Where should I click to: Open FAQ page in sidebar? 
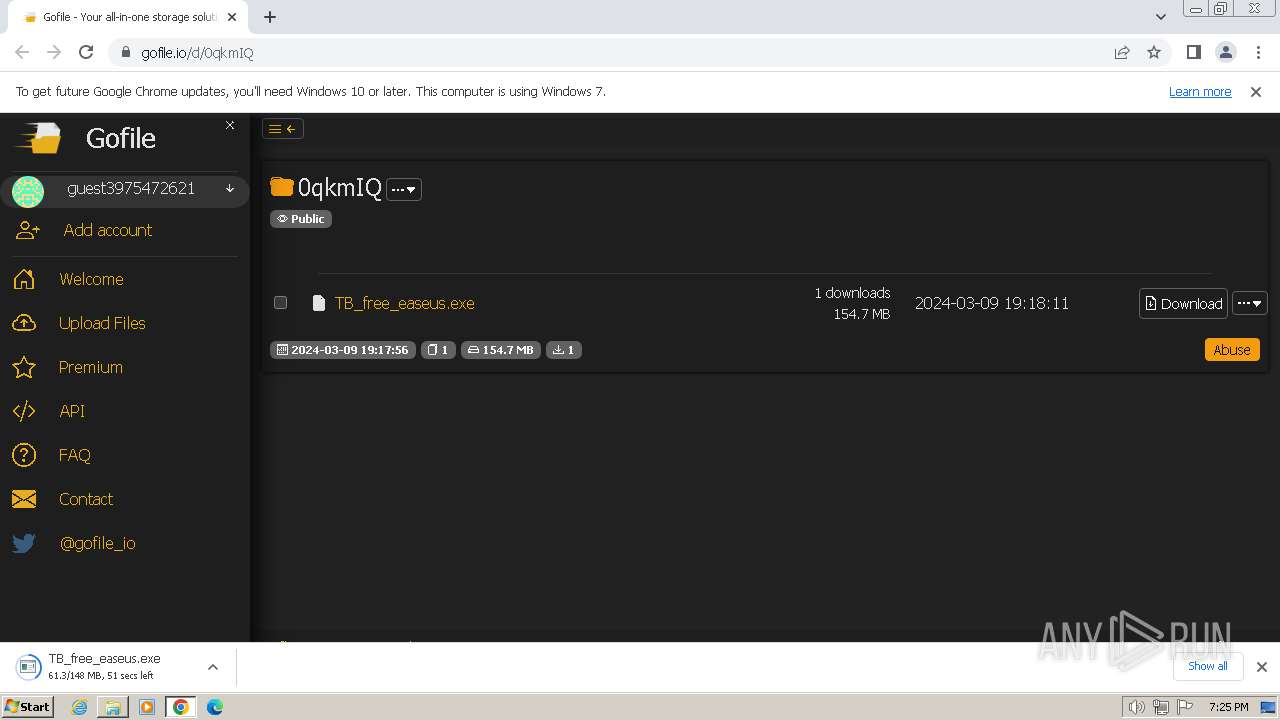coord(75,455)
